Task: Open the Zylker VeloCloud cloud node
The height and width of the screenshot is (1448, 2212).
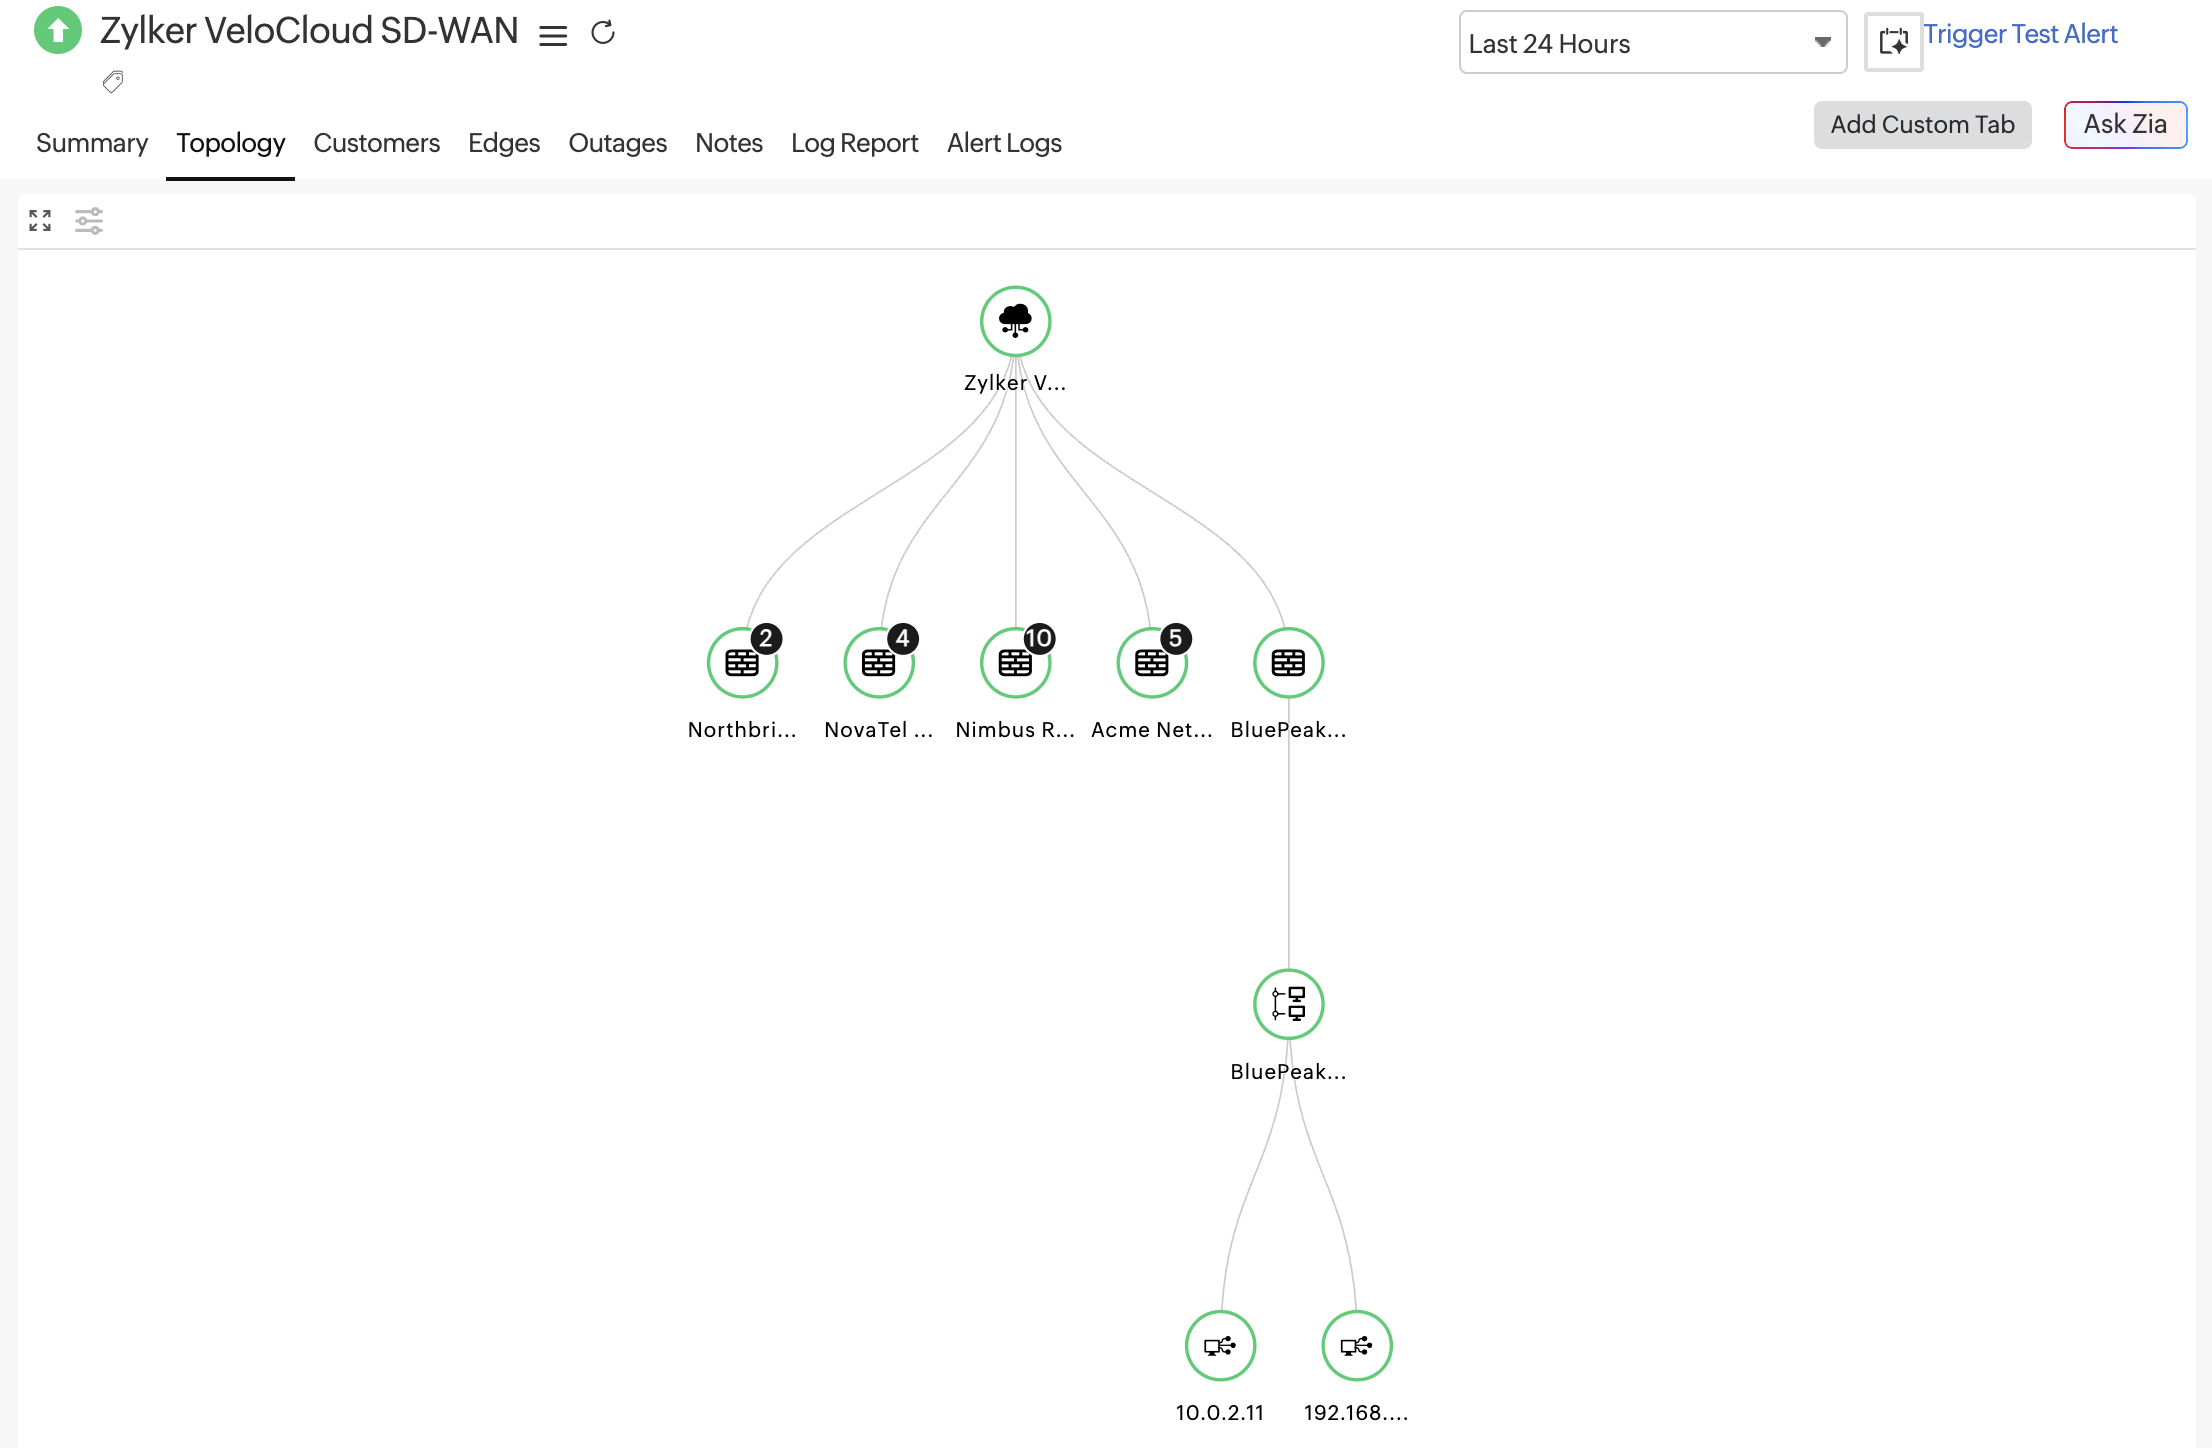Action: [1015, 321]
